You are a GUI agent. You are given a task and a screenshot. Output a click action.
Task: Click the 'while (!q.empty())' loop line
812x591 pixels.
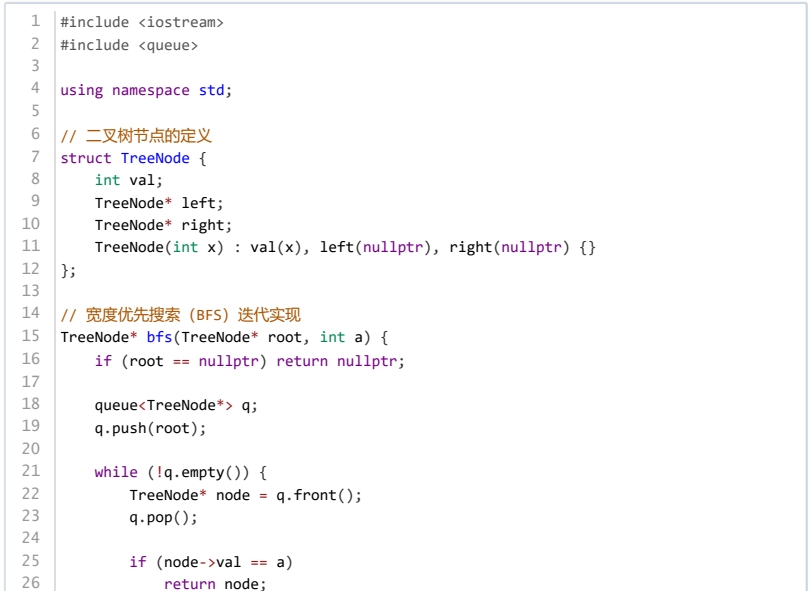(x=181, y=472)
